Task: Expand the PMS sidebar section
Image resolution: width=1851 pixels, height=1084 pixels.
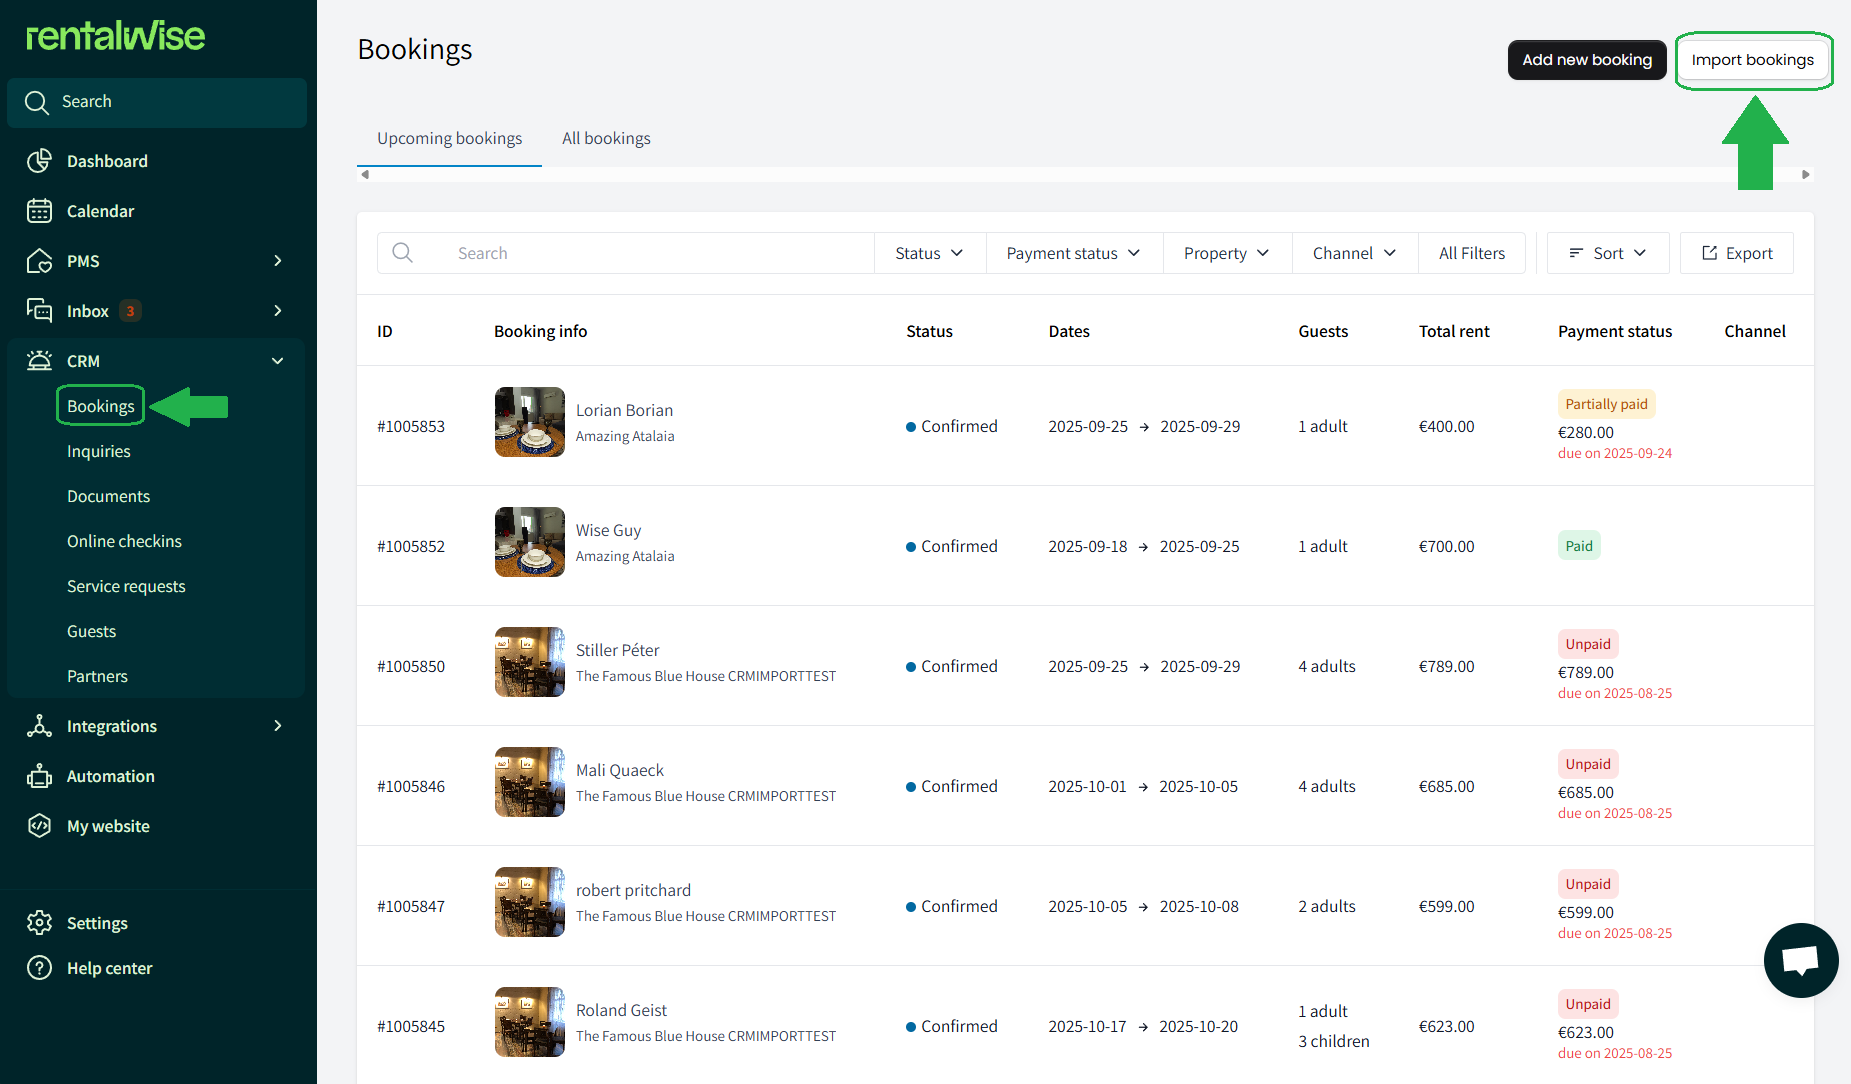Action: click(277, 261)
